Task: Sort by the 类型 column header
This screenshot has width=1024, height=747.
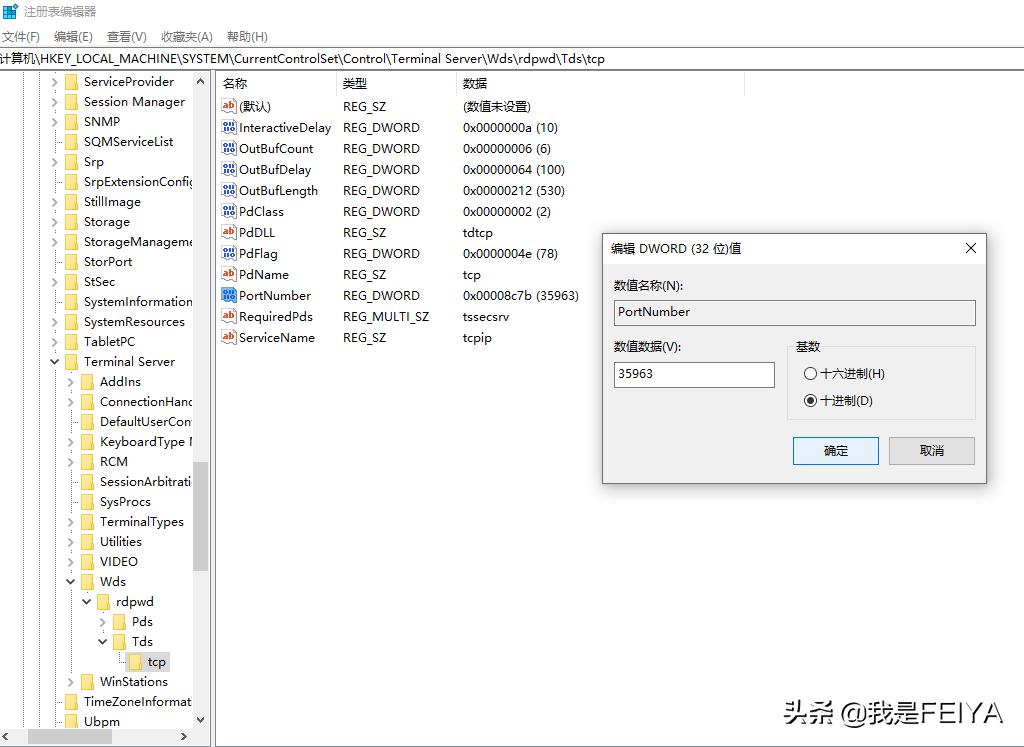Action: click(x=396, y=84)
